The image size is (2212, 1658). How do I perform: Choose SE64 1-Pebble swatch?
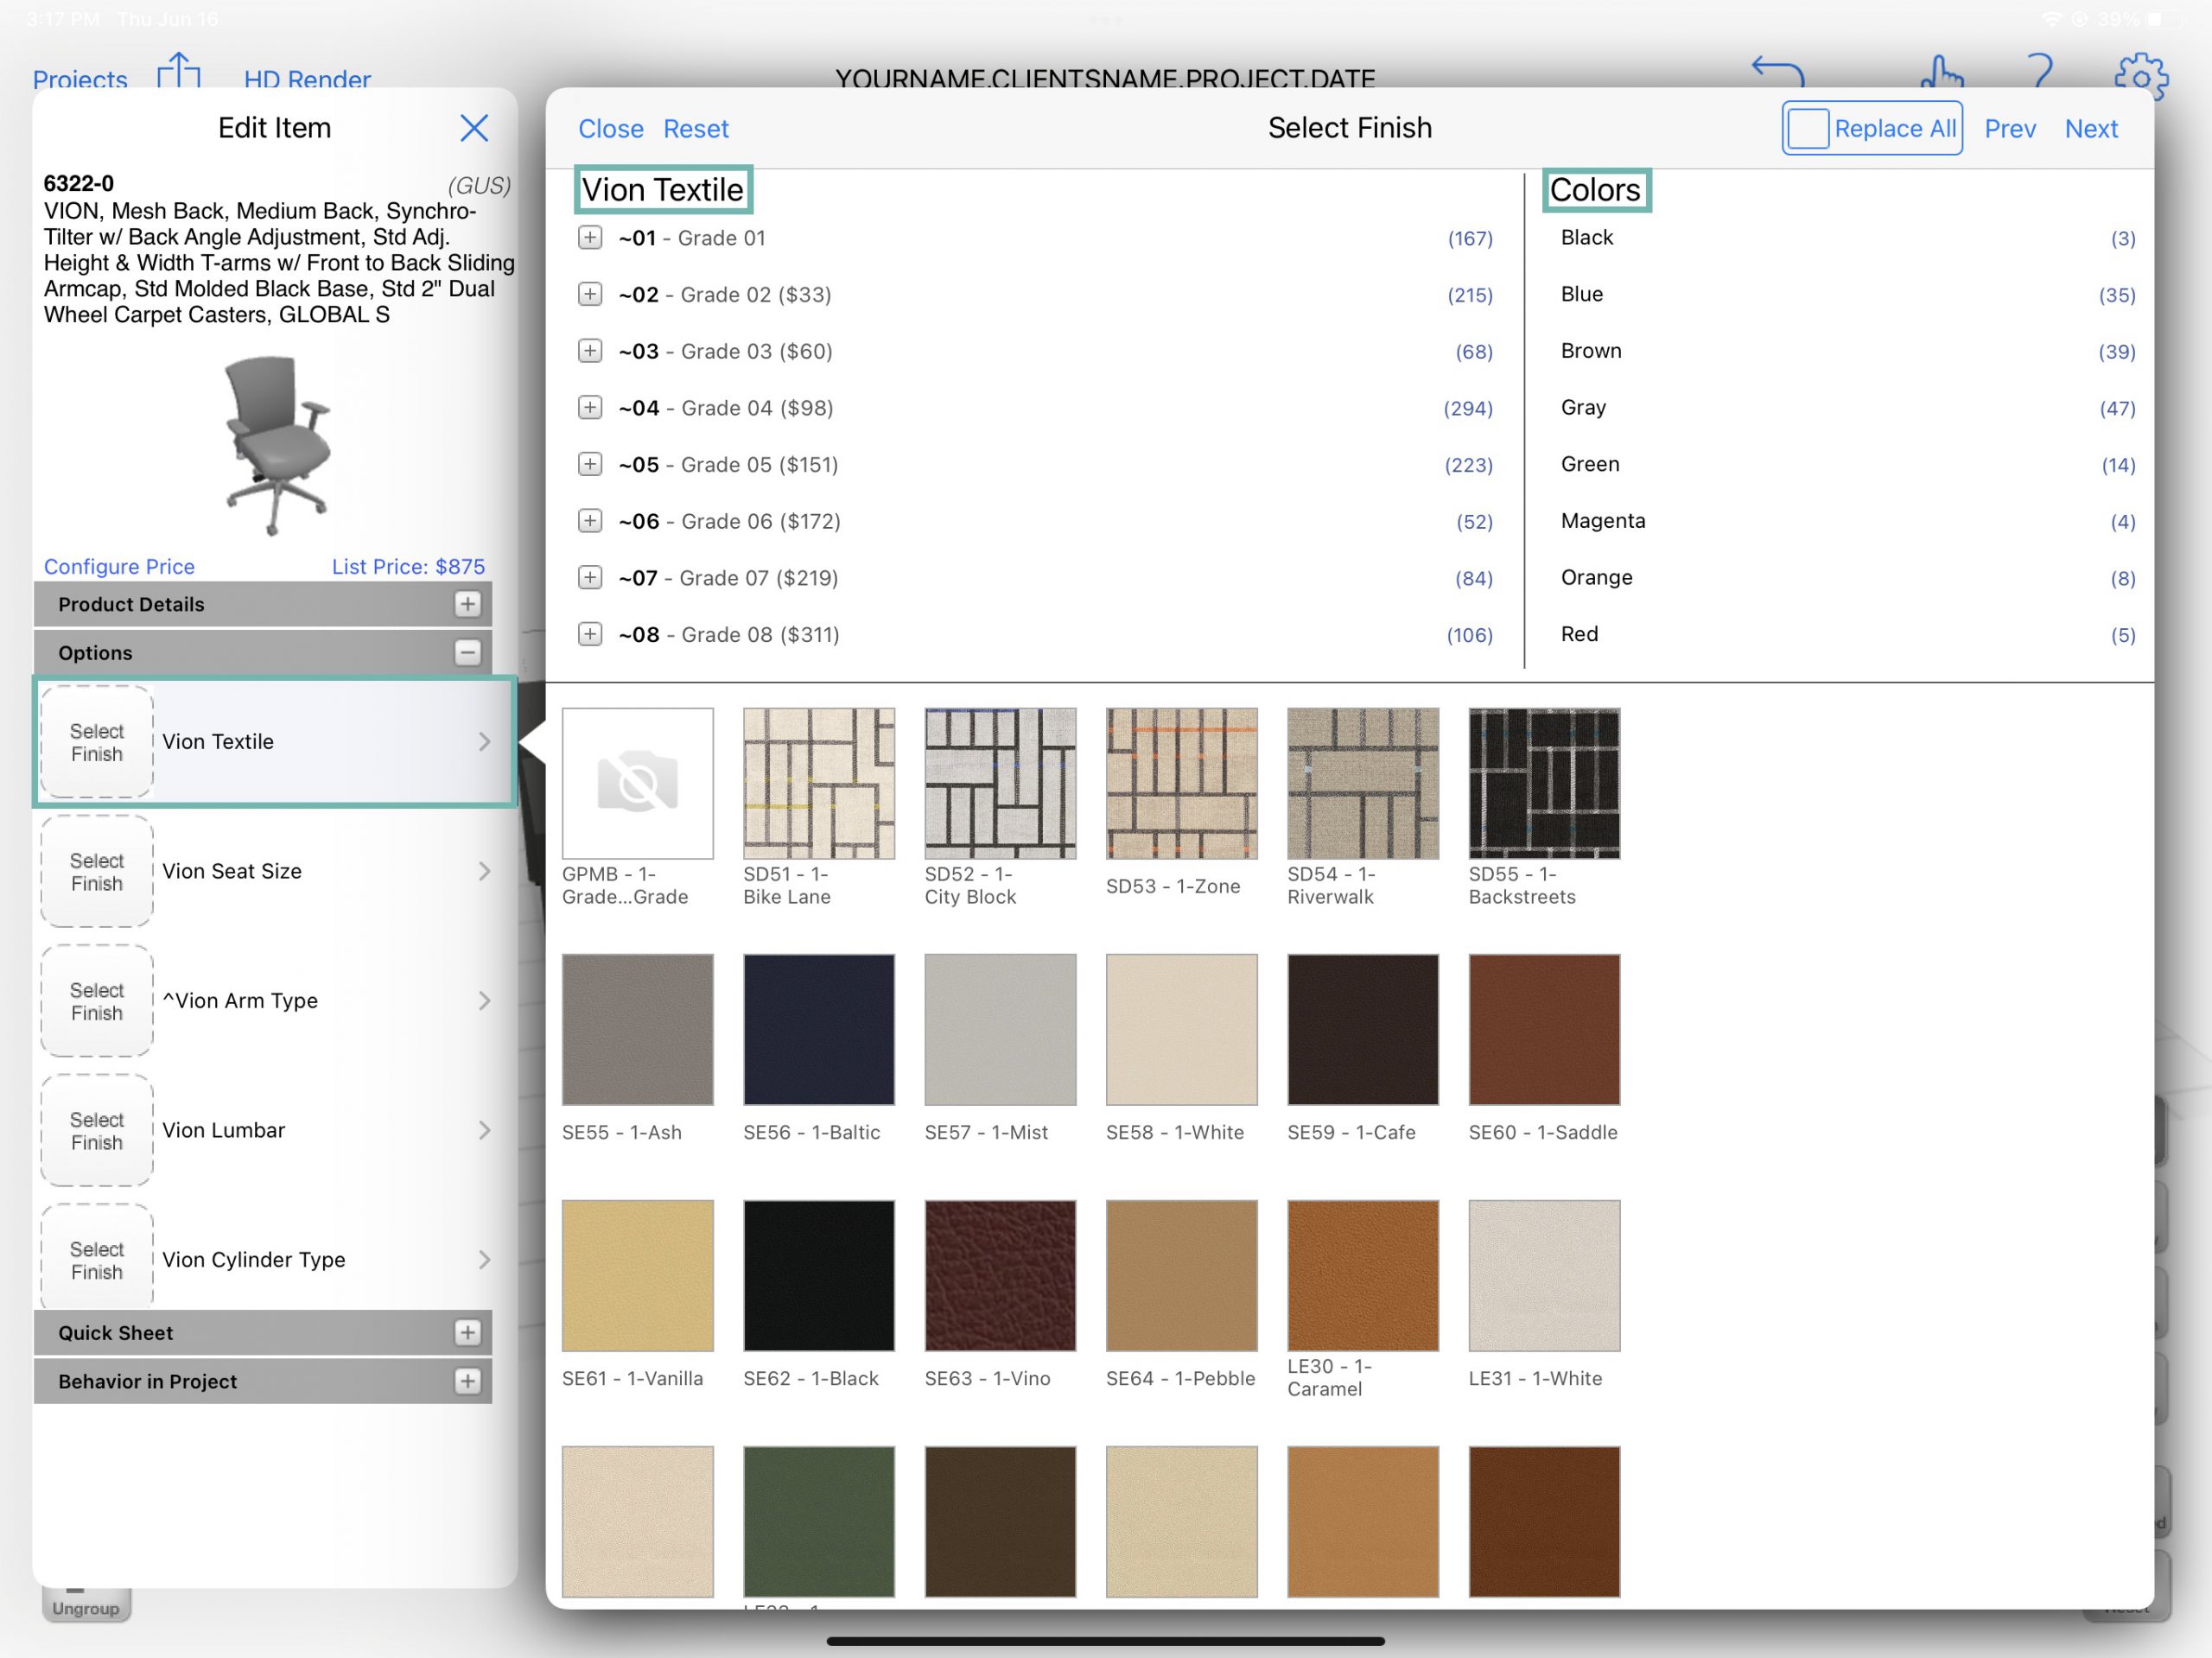click(x=1181, y=1276)
